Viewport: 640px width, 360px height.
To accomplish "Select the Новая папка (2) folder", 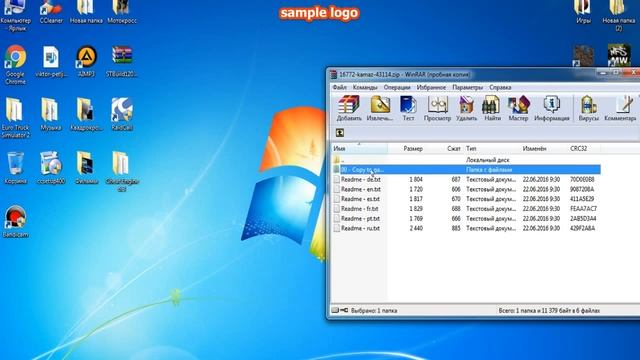I will click(x=619, y=16).
